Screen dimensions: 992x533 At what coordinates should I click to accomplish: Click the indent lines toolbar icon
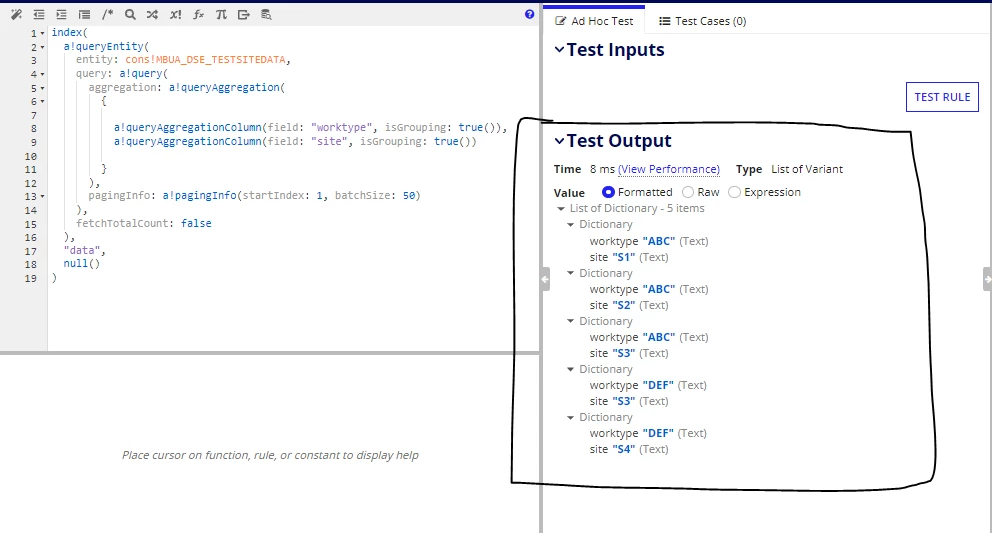(61, 14)
